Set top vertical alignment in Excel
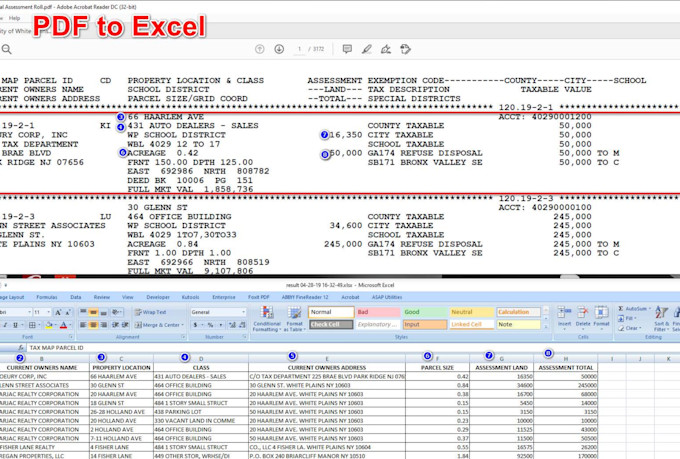This screenshot has width=680, height=459. [83, 312]
